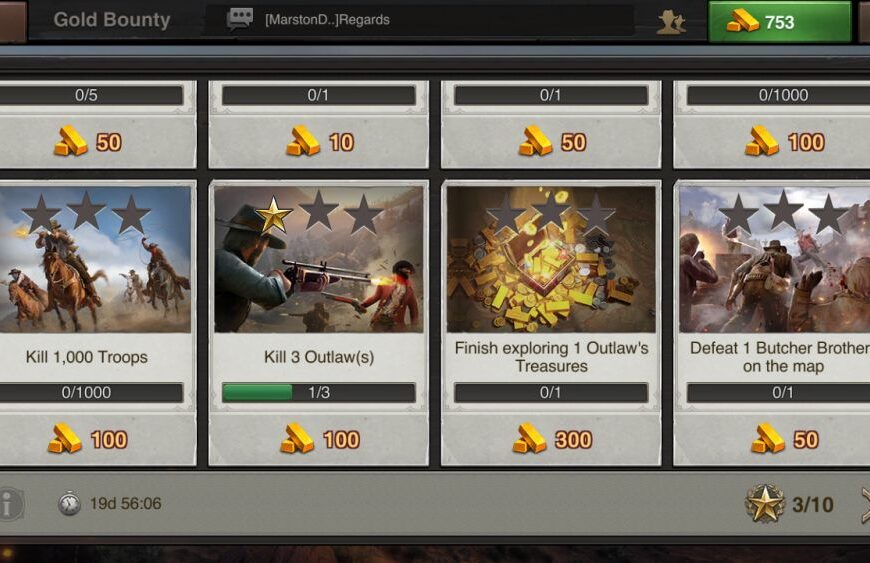Tap the 0/1000 progress bar under Kill Troops
Image resolution: width=870 pixels, height=563 pixels.
89,392
